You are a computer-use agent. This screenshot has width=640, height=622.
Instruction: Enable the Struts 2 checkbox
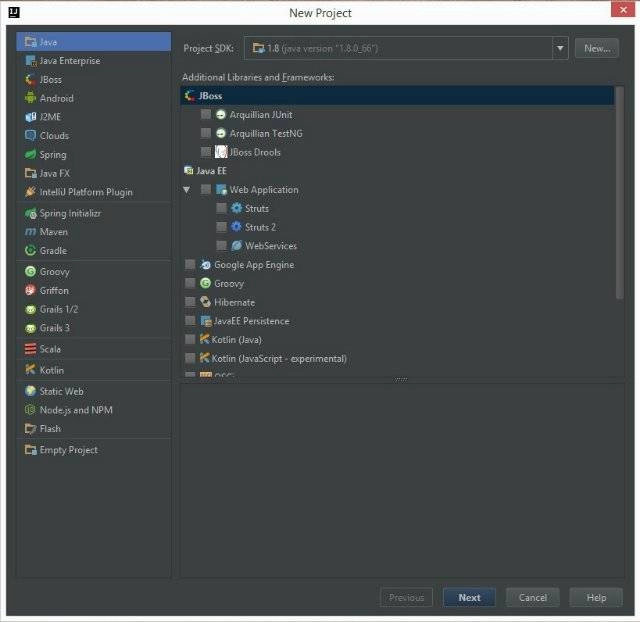221,227
